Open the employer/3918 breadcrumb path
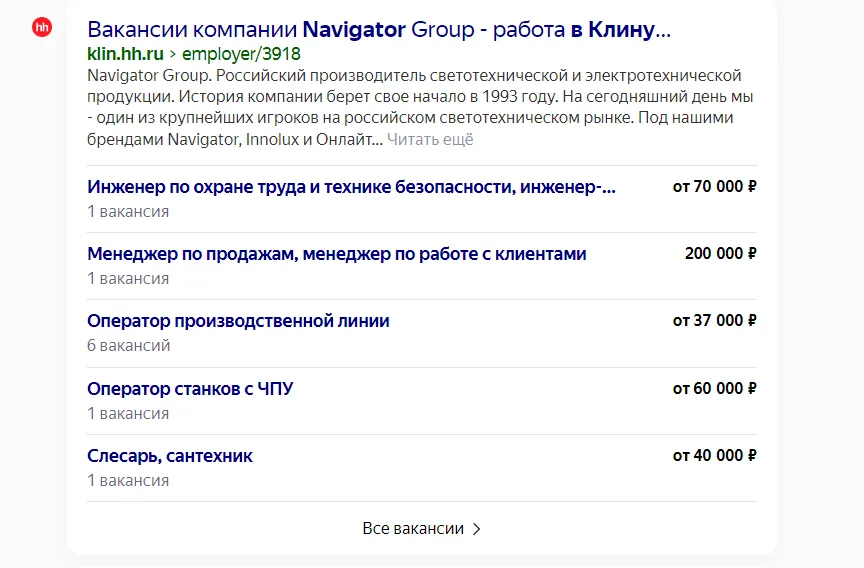 point(240,54)
